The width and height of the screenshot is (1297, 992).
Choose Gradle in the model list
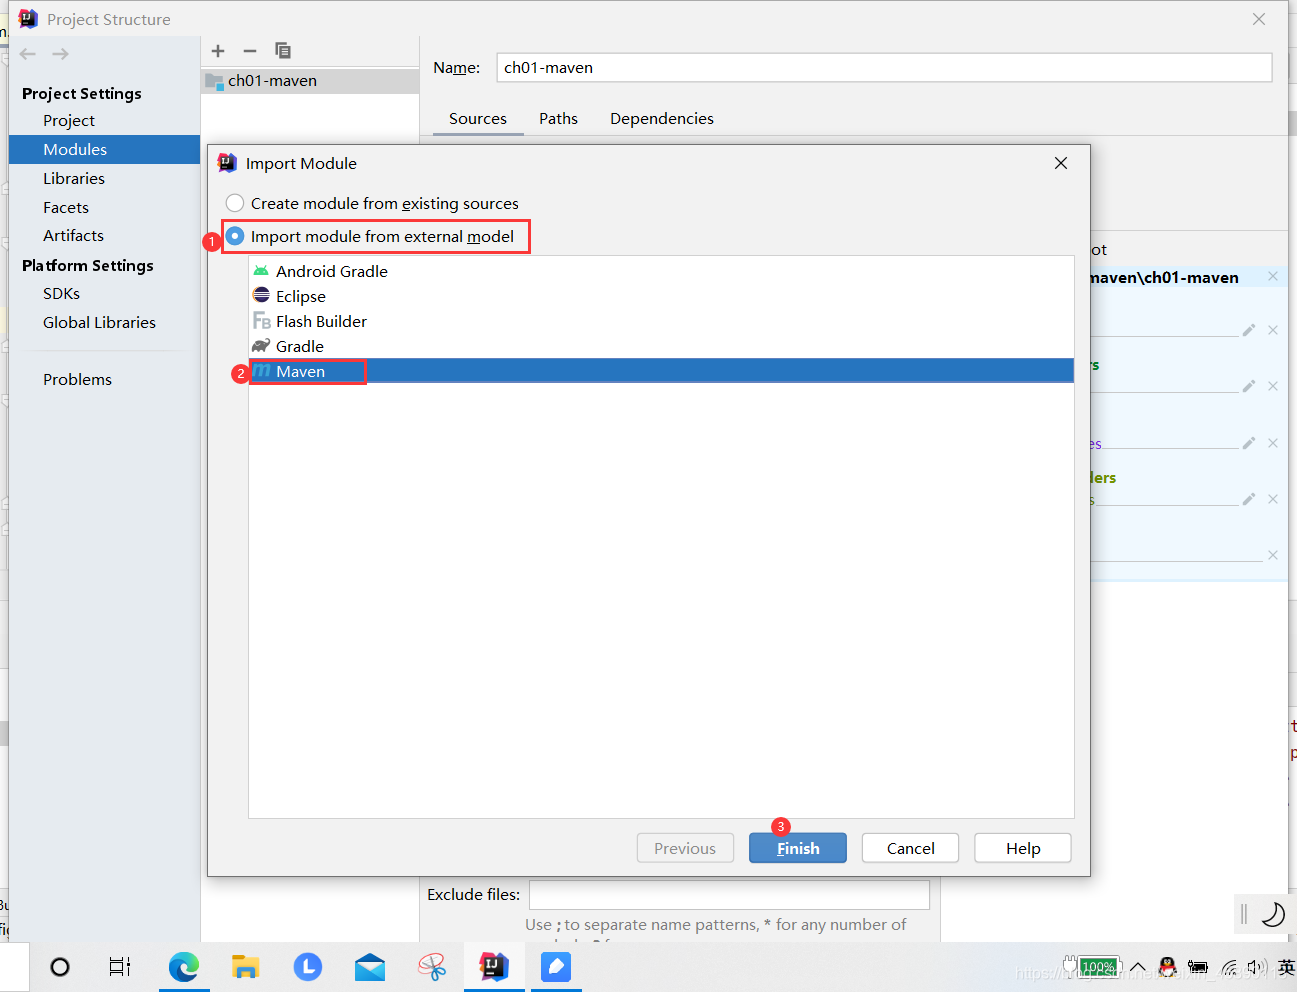(x=661, y=347)
